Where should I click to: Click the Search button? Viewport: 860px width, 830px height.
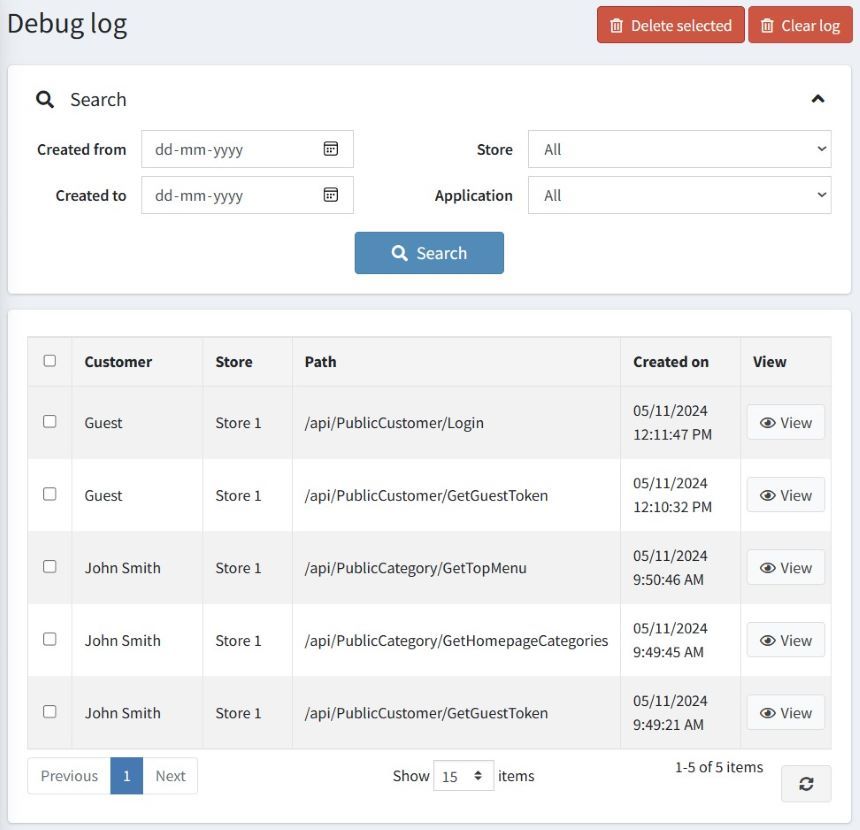point(429,253)
